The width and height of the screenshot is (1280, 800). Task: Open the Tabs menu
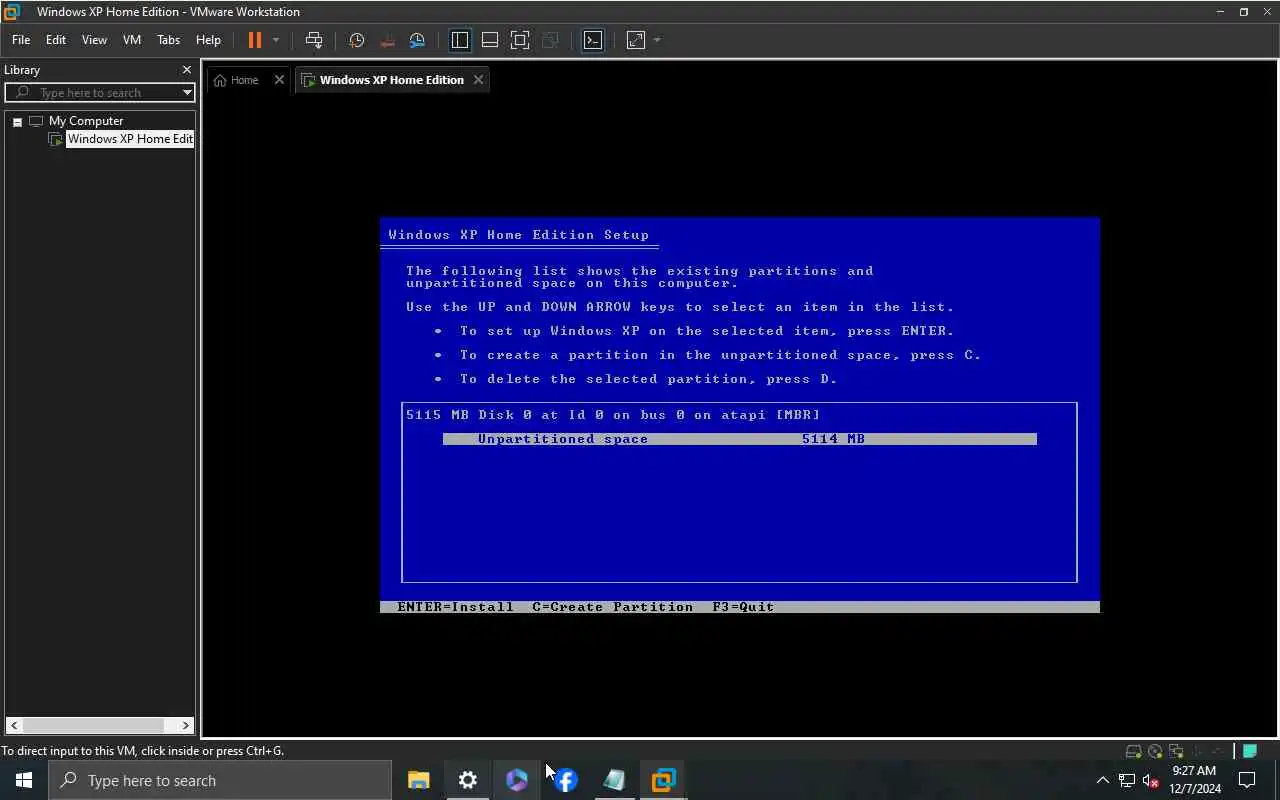click(168, 40)
